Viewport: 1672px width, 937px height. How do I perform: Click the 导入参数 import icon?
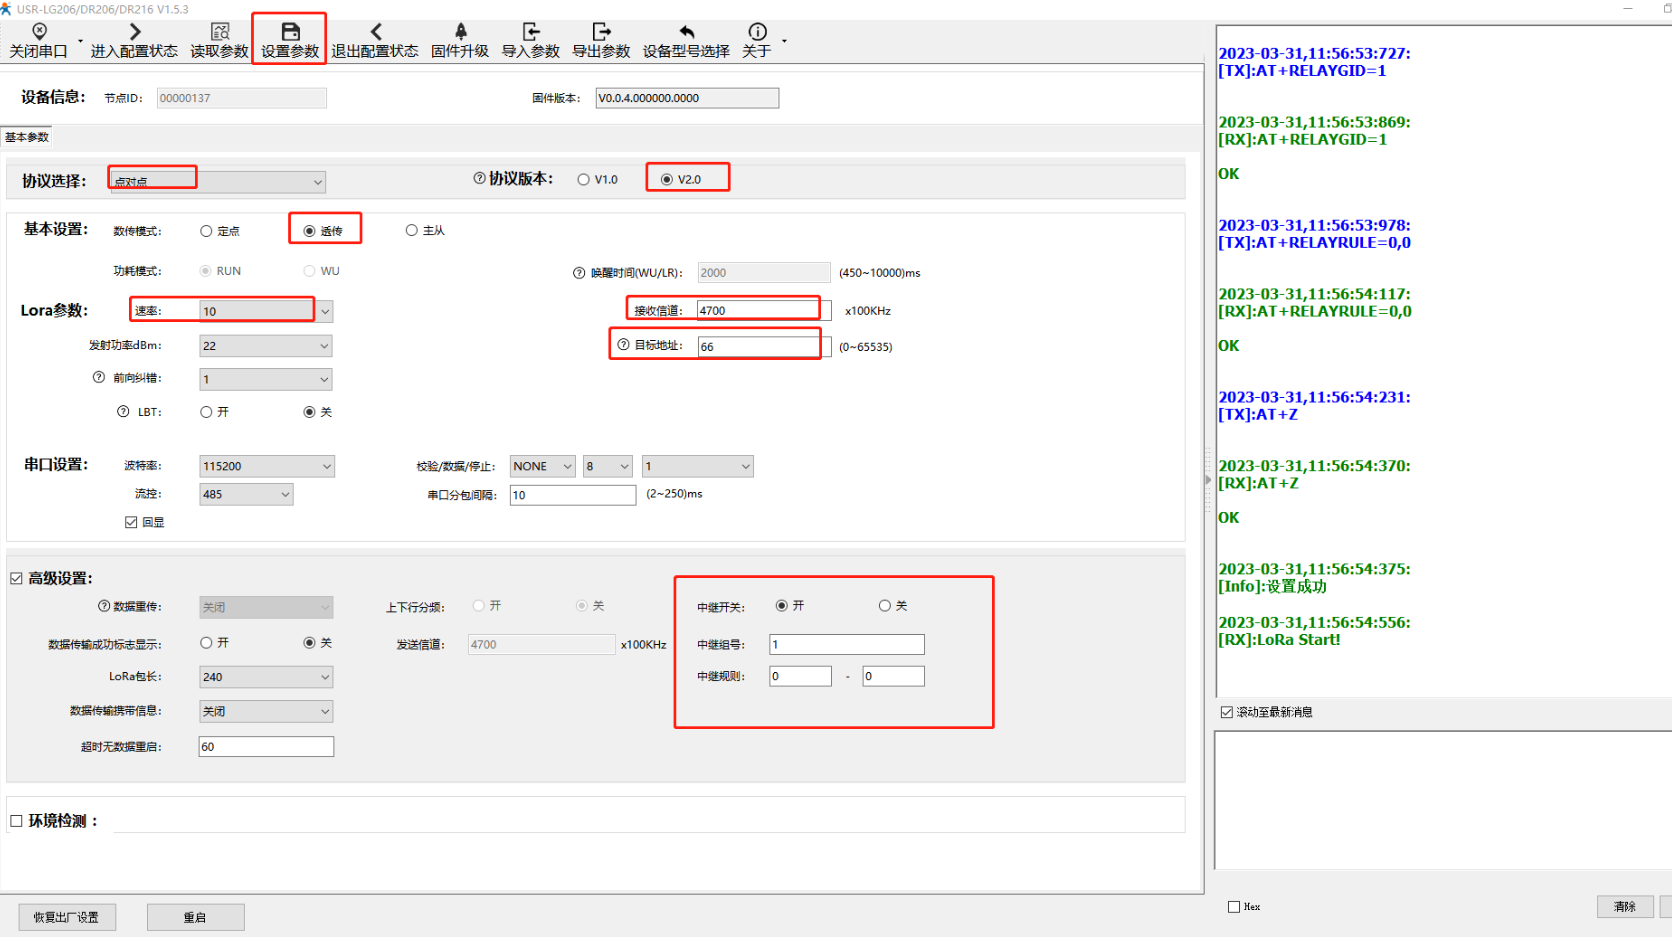[531, 32]
